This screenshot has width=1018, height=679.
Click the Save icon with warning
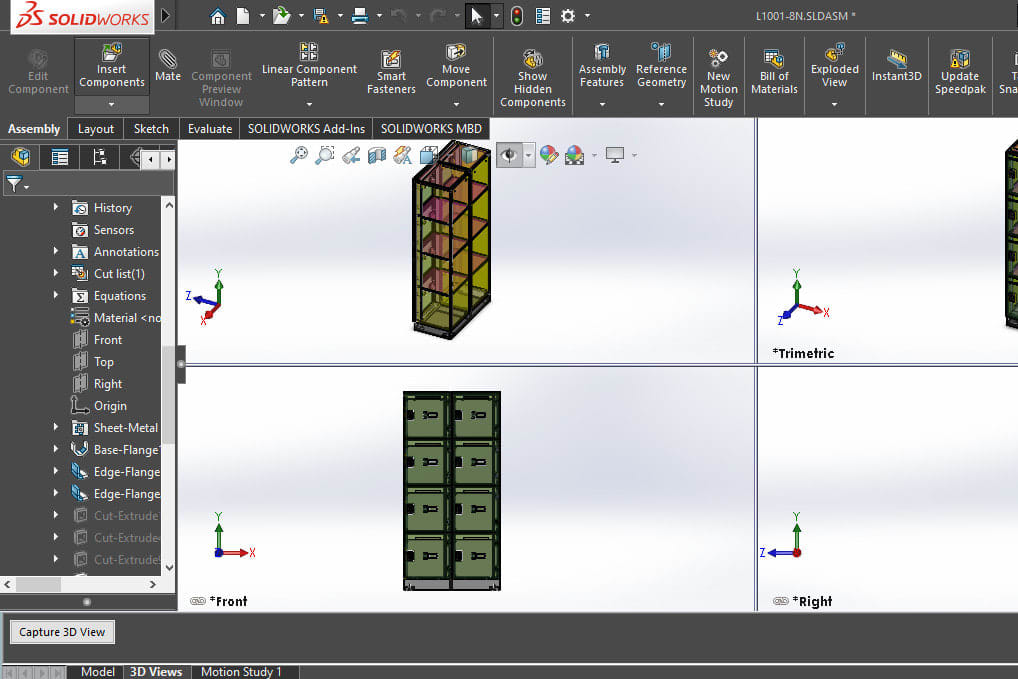(321, 16)
